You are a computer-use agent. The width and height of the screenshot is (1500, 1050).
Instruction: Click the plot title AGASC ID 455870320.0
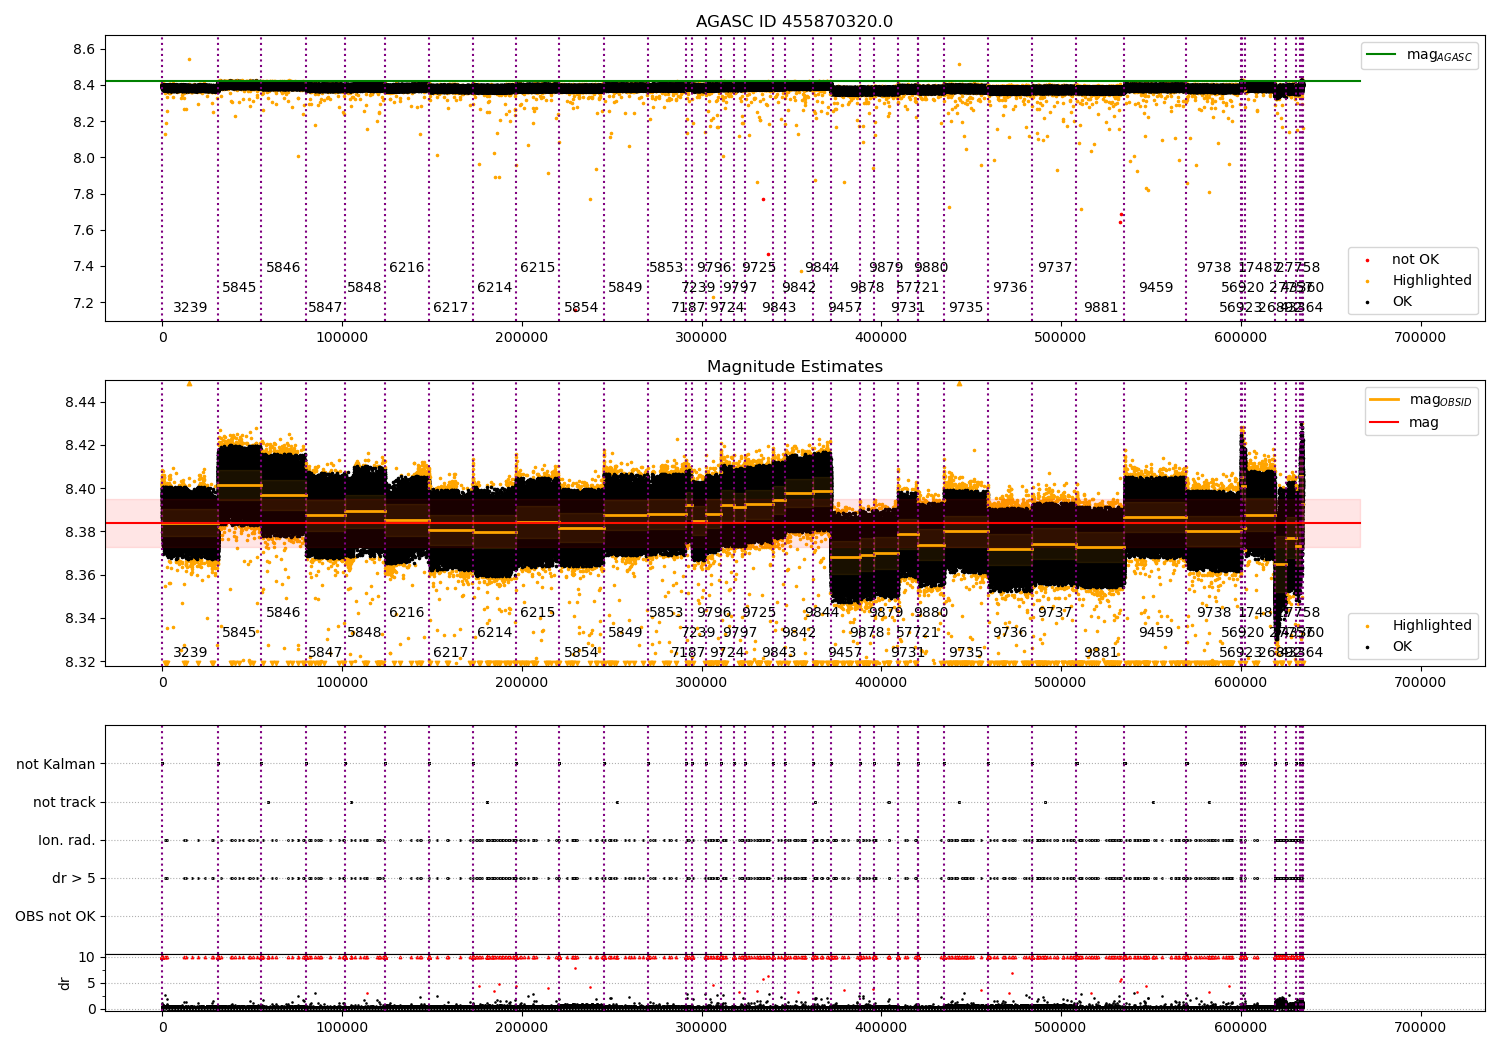tap(794, 22)
